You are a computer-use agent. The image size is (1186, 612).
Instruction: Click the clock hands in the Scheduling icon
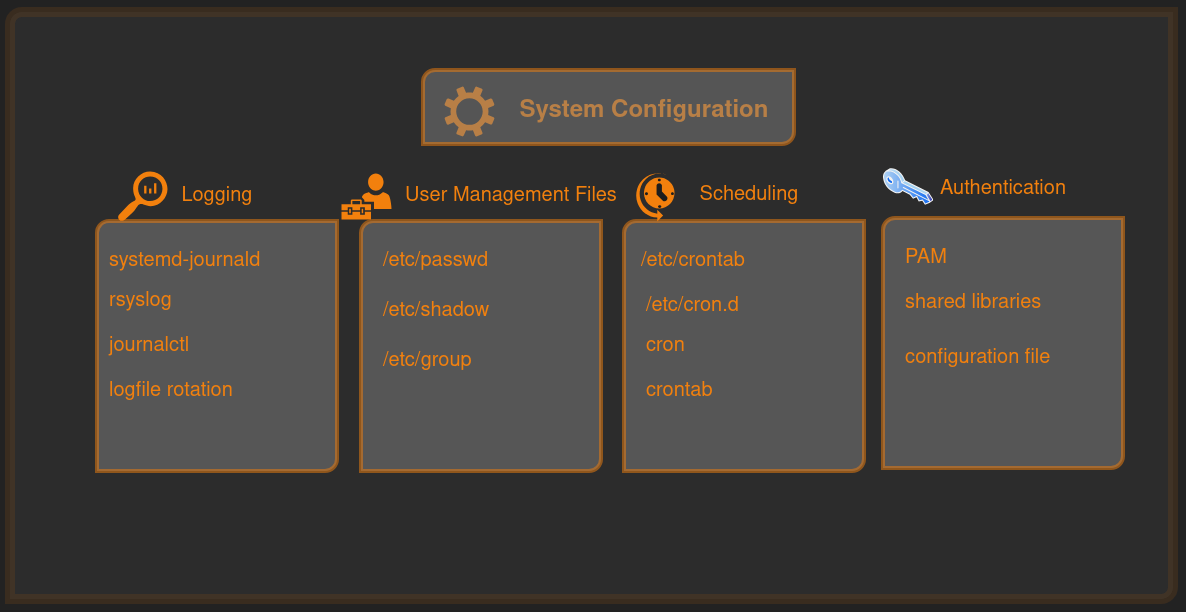tap(658, 193)
